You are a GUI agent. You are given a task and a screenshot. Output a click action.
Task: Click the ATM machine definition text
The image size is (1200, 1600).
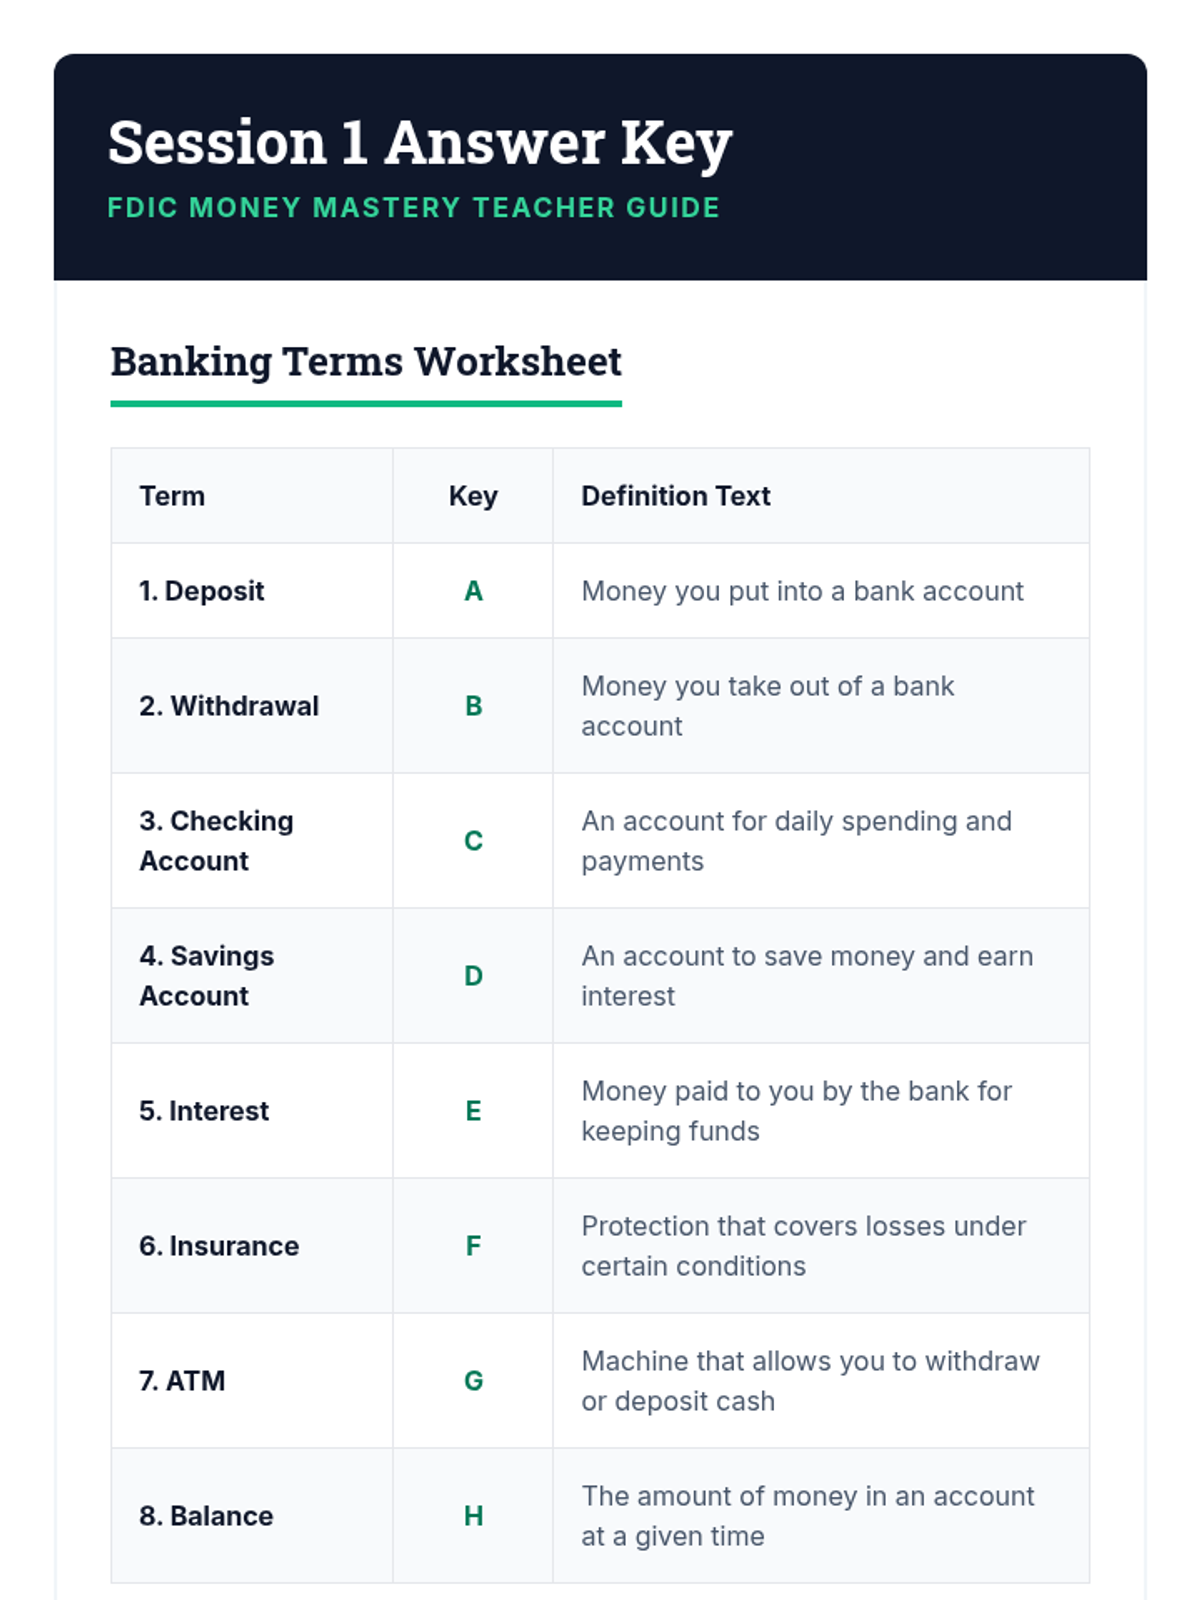(810, 1381)
